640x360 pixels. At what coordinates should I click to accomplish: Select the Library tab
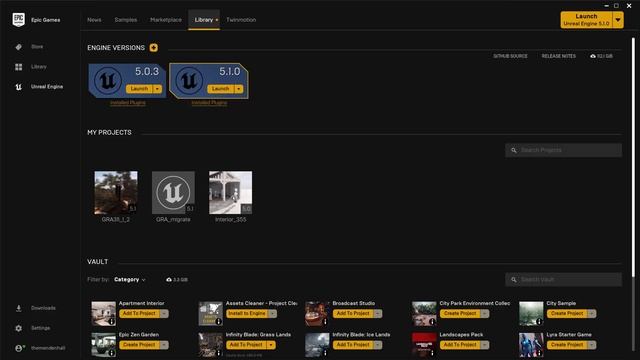click(204, 20)
